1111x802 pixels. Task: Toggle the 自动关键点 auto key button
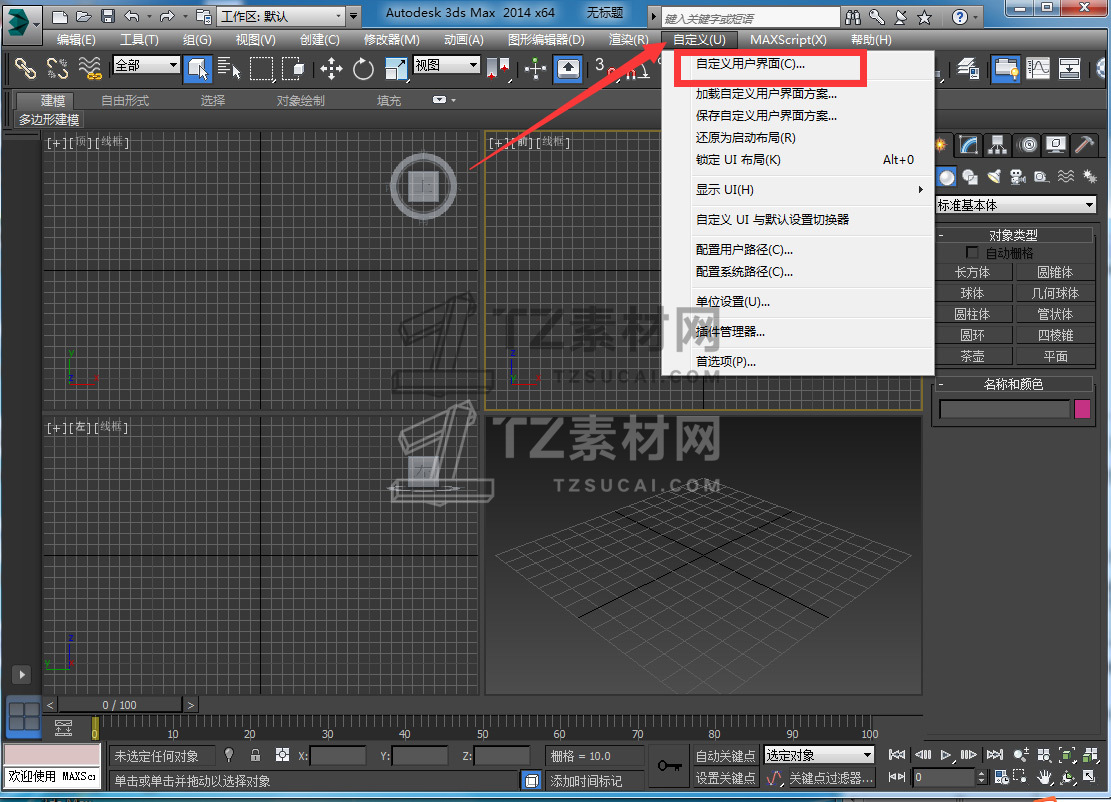click(x=726, y=756)
